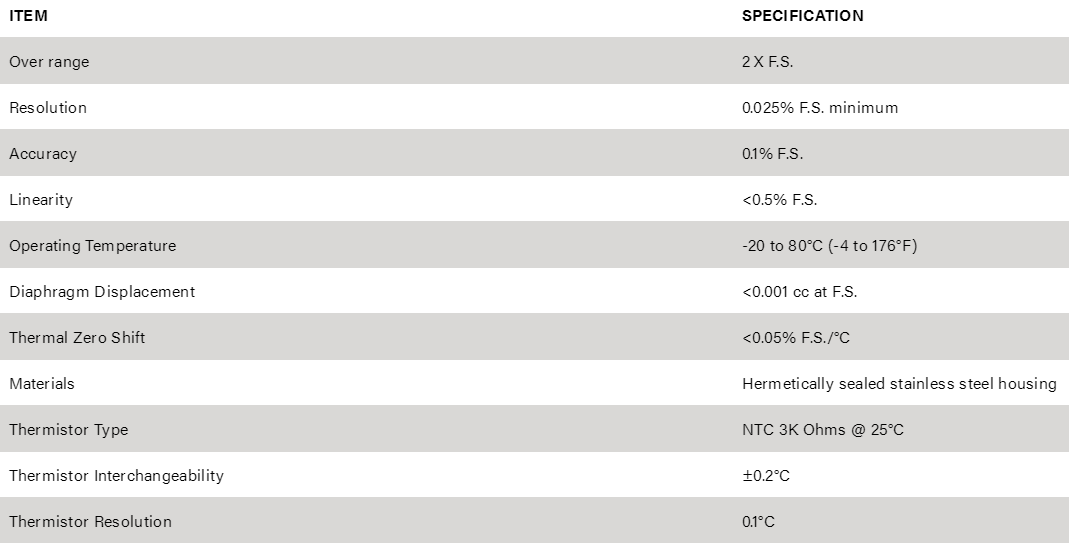Select the Accuracy row label
Image resolution: width=1069 pixels, height=543 pixels.
(x=43, y=154)
